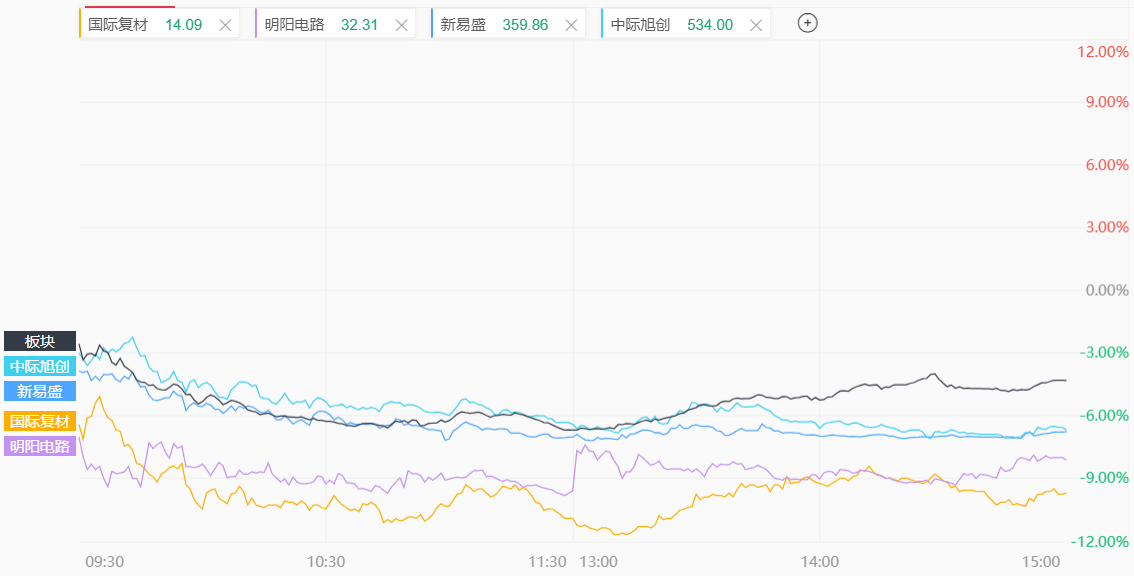Click the 09:30 time axis label

coord(103,562)
